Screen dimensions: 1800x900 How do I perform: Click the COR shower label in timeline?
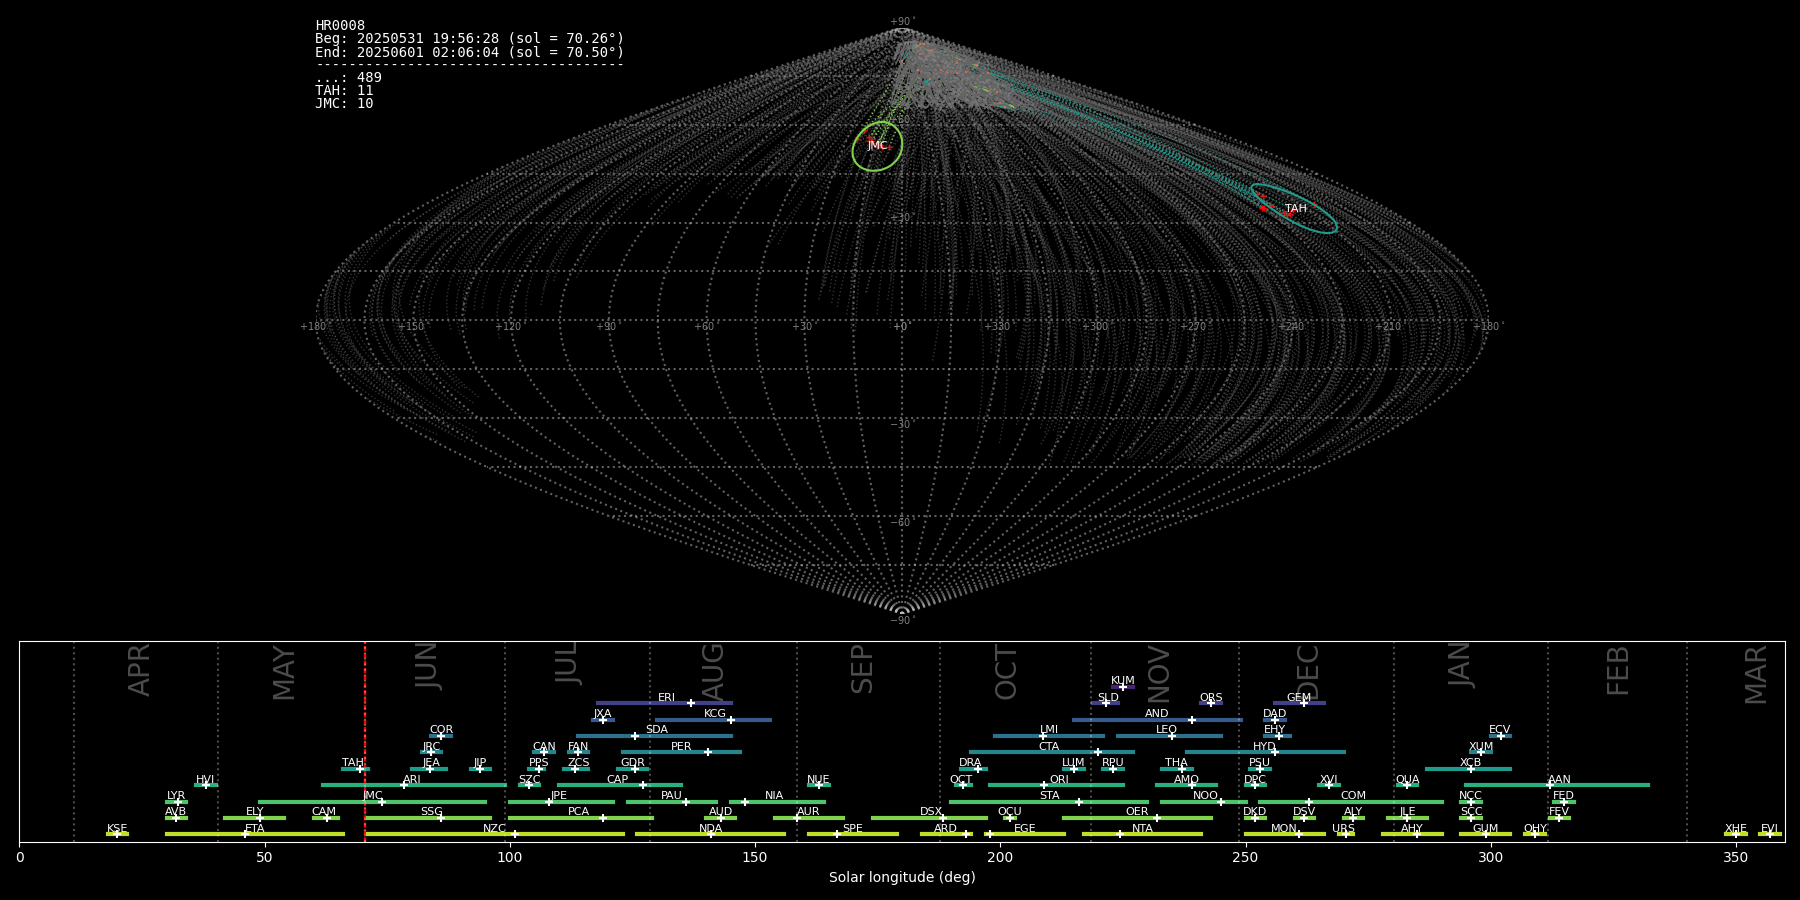tap(441, 730)
